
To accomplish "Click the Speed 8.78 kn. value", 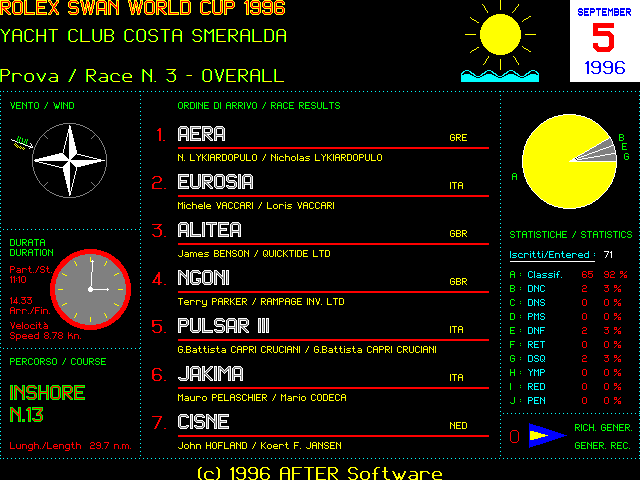I will point(45,336).
